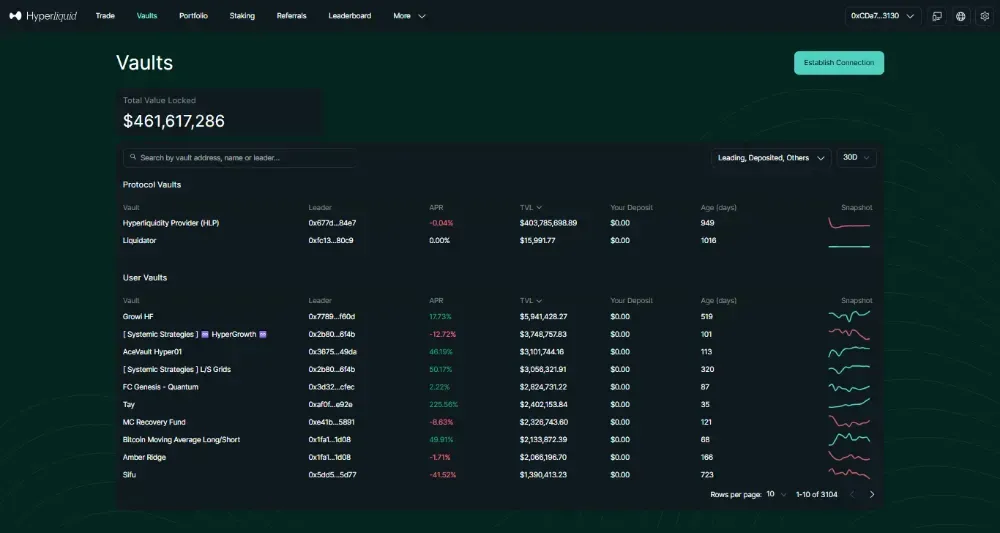Click the devices icon in header
Screen dimensions: 1000x533
tap(937, 16)
